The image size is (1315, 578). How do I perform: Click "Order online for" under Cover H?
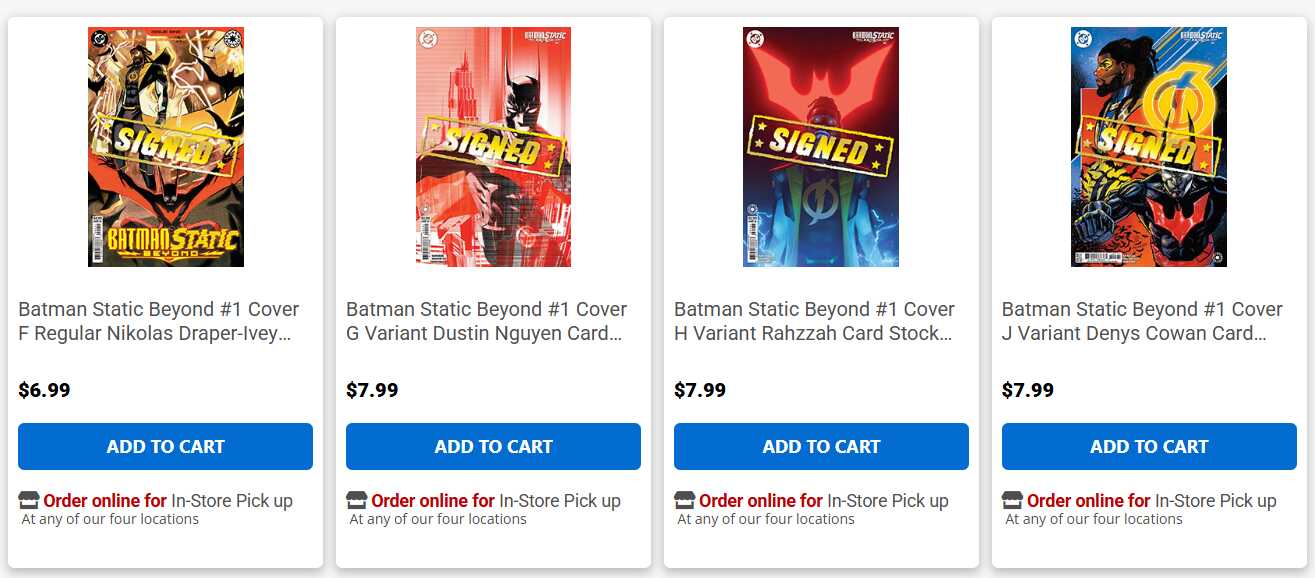[x=761, y=500]
